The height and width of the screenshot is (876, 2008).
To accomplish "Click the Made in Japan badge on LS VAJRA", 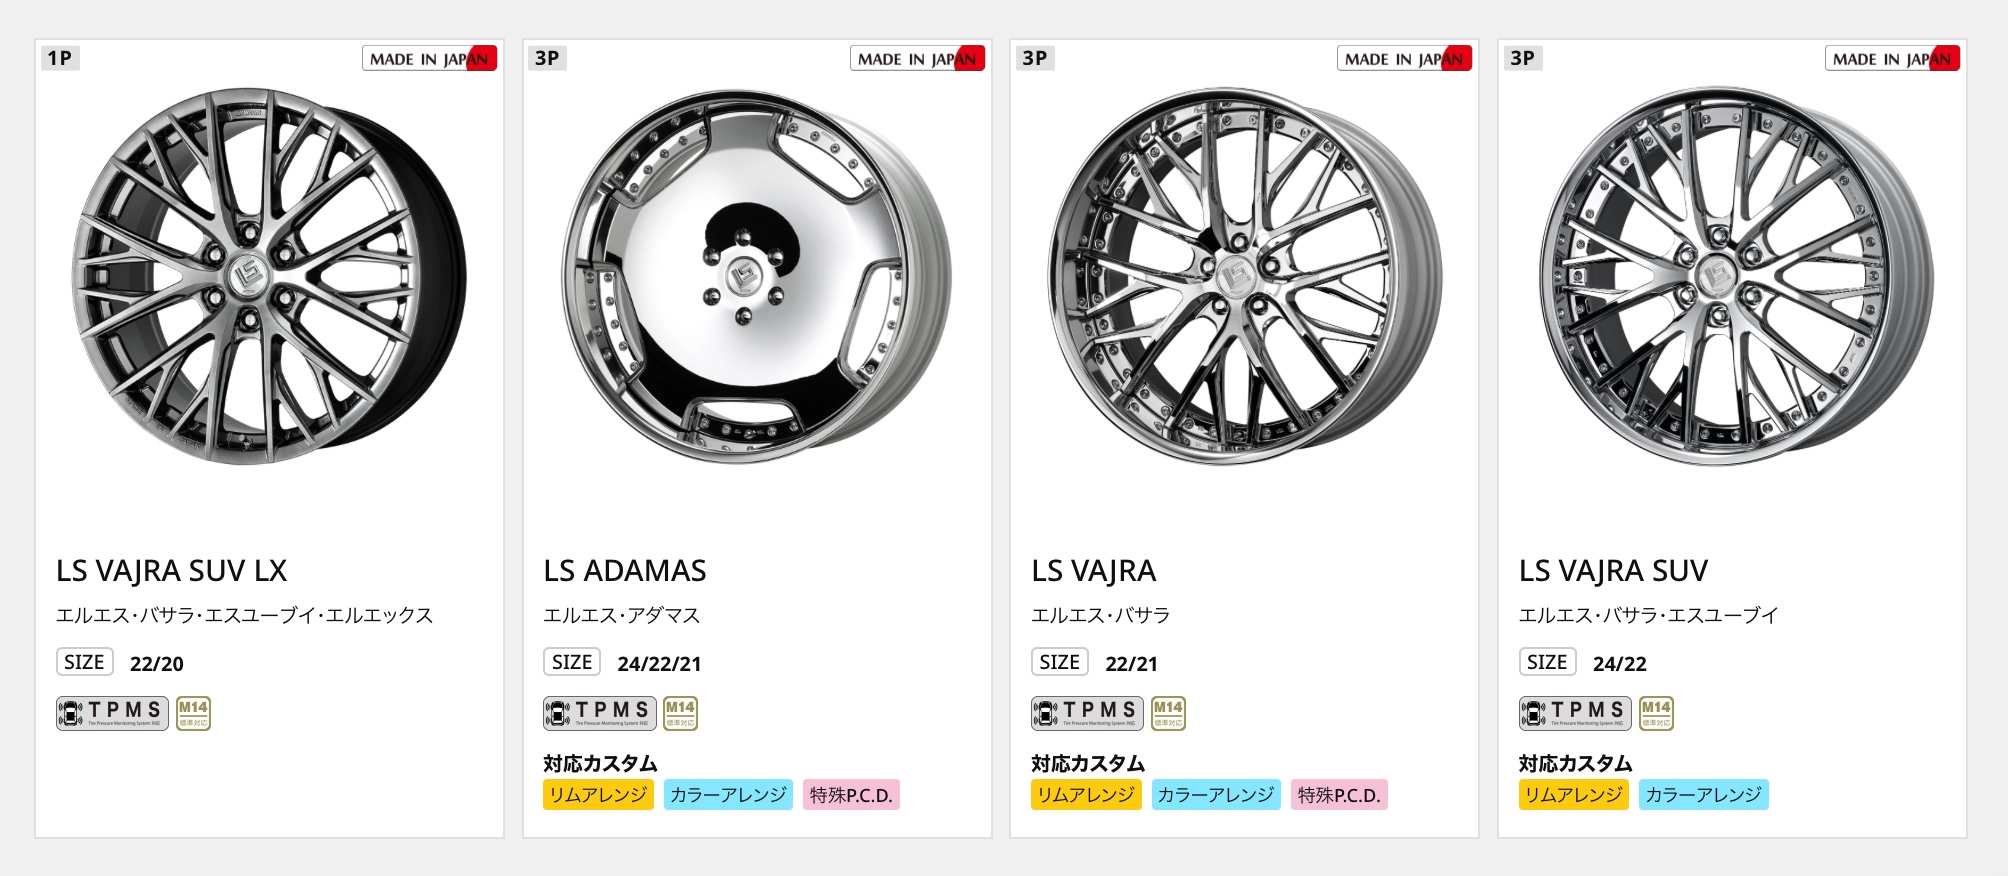I will tap(1404, 59).
